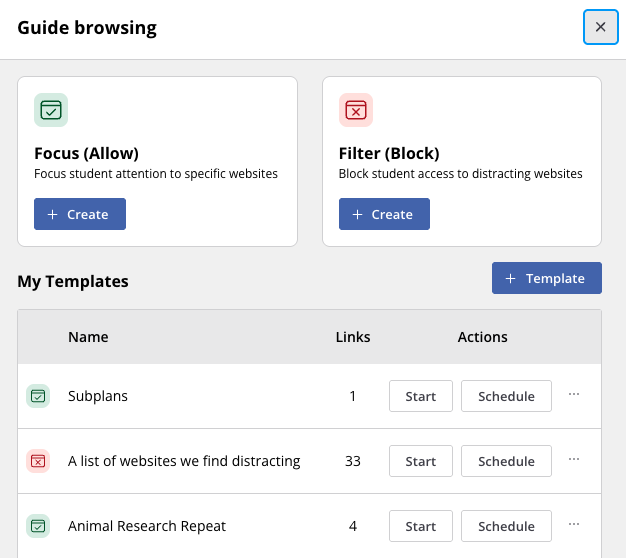This screenshot has height=558, width=626.
Task: Click the Guide browsing title
Action: pyautogui.click(x=87, y=28)
